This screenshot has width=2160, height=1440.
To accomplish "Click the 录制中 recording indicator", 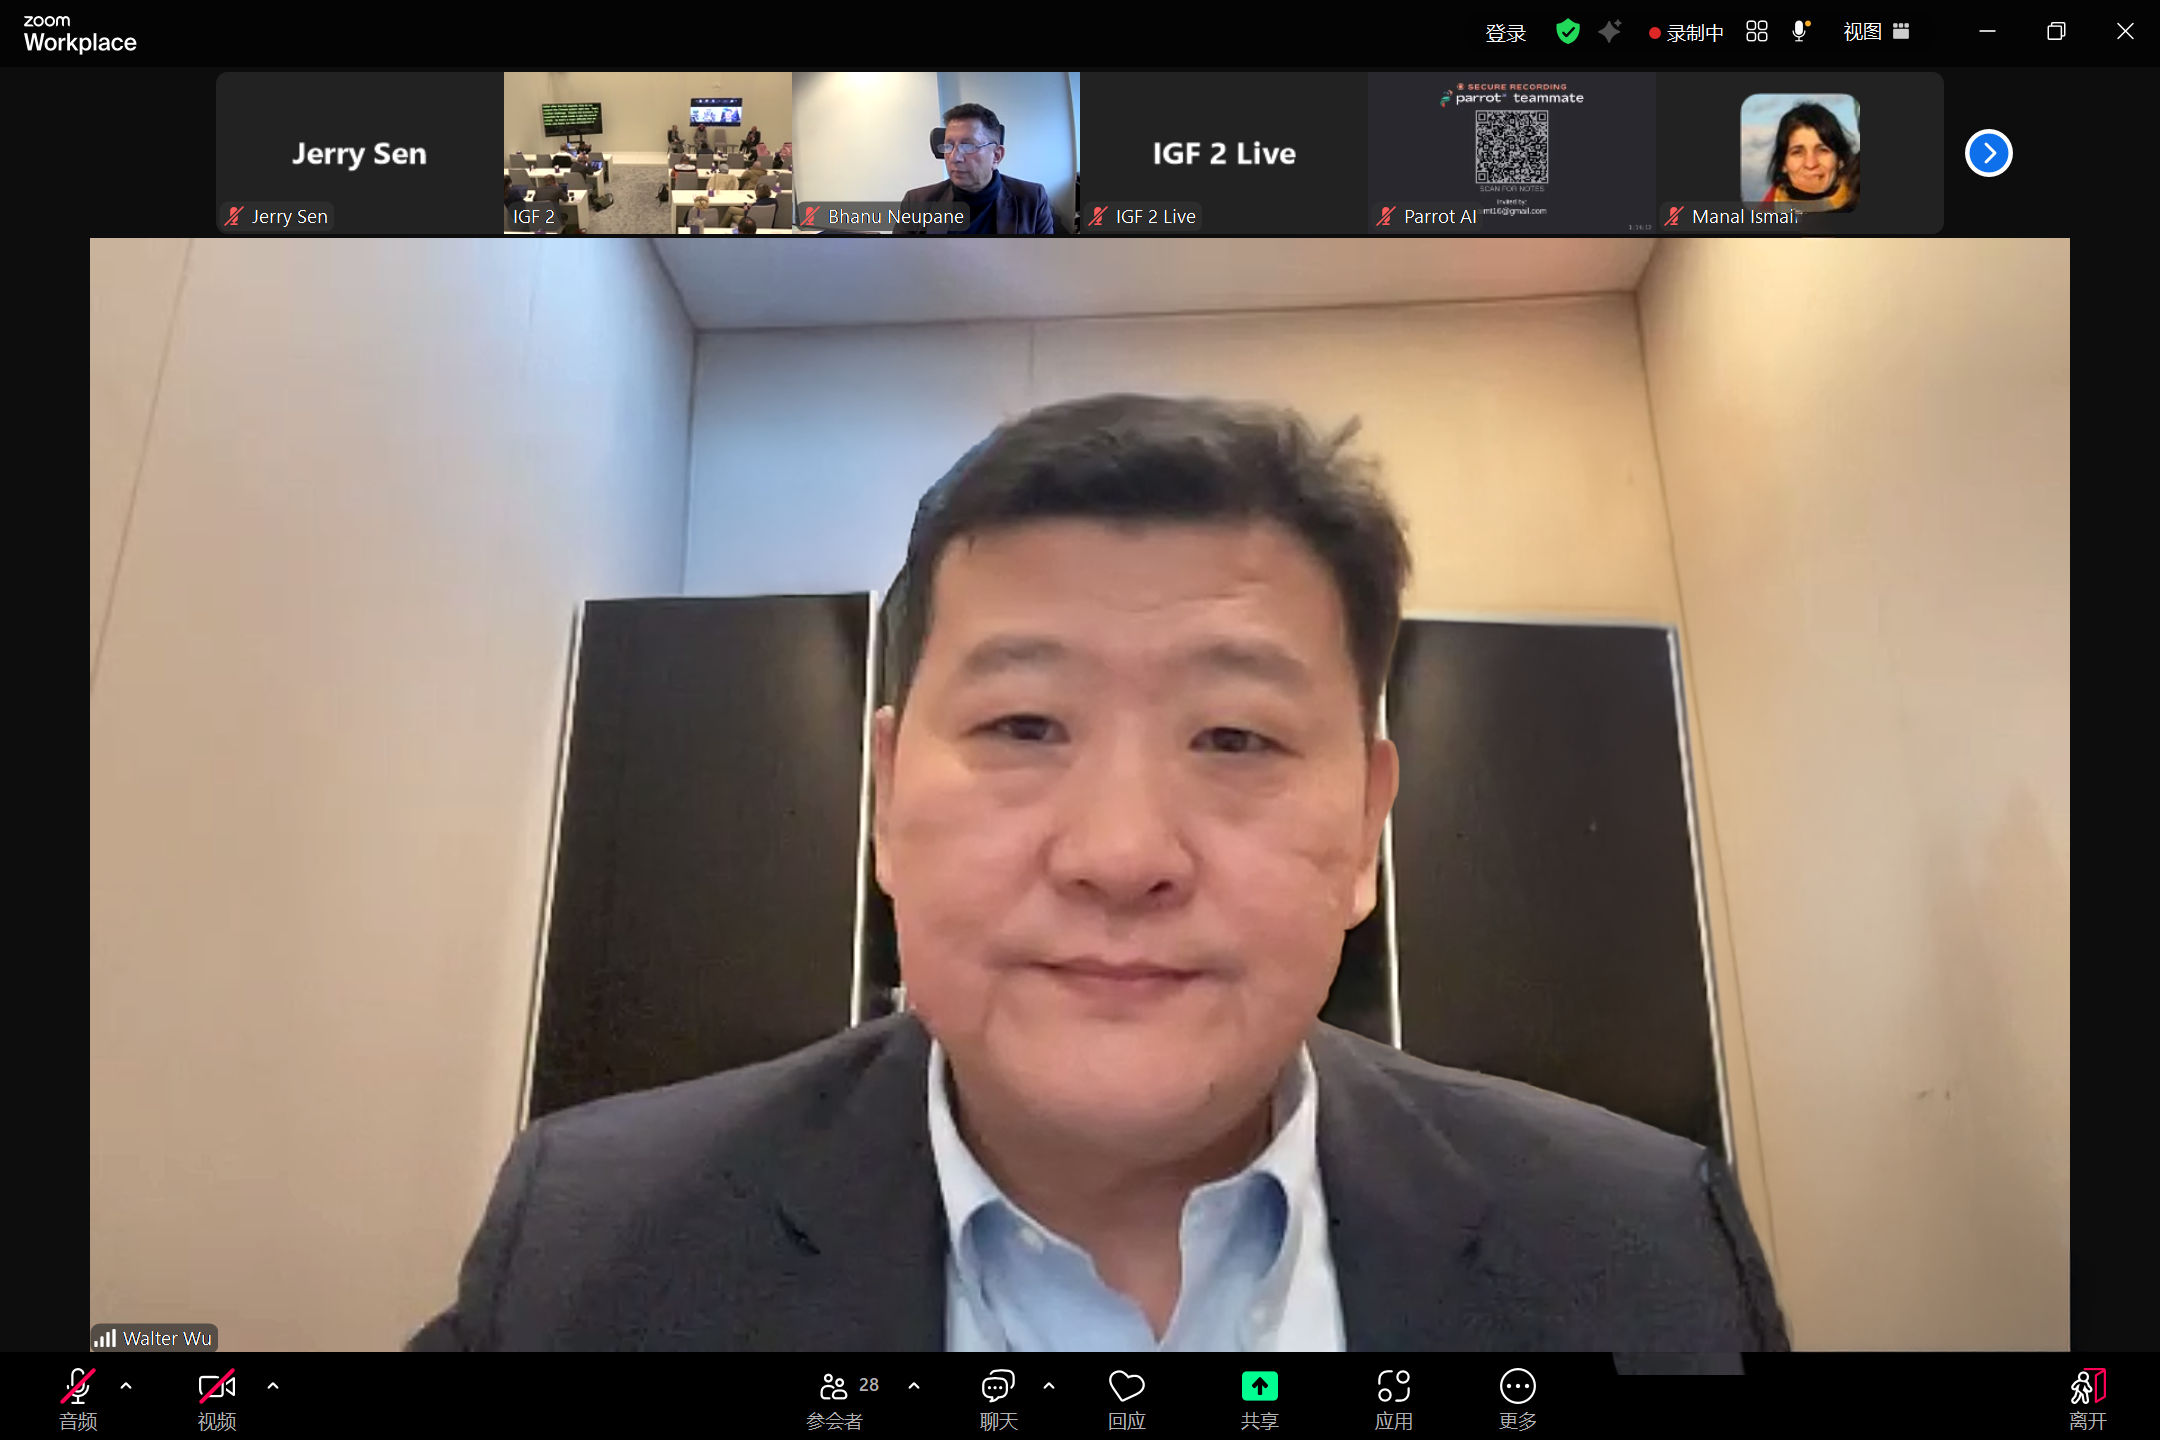I will (1686, 33).
